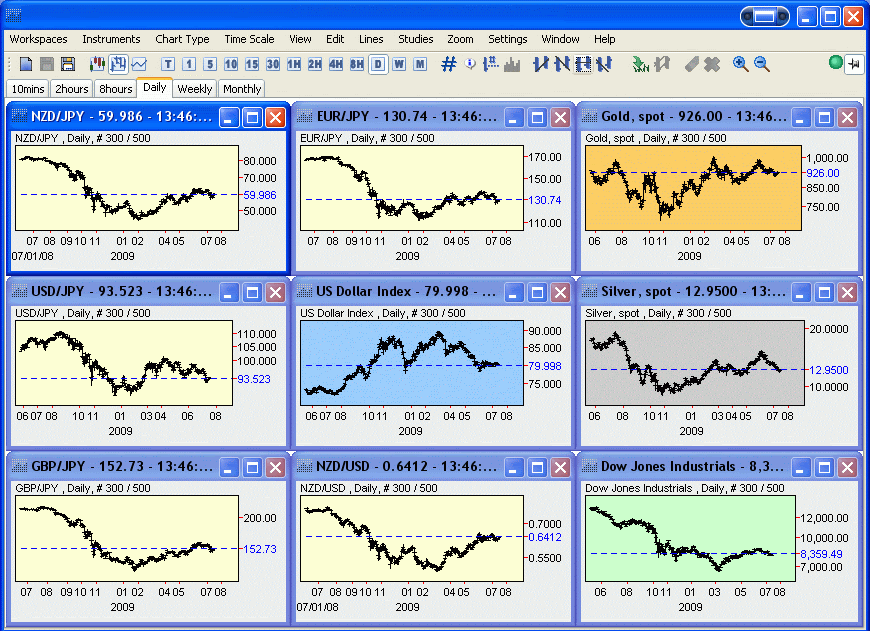870x631 pixels.
Task: Click the gray study edit icon
Action: pyautogui.click(x=662, y=64)
